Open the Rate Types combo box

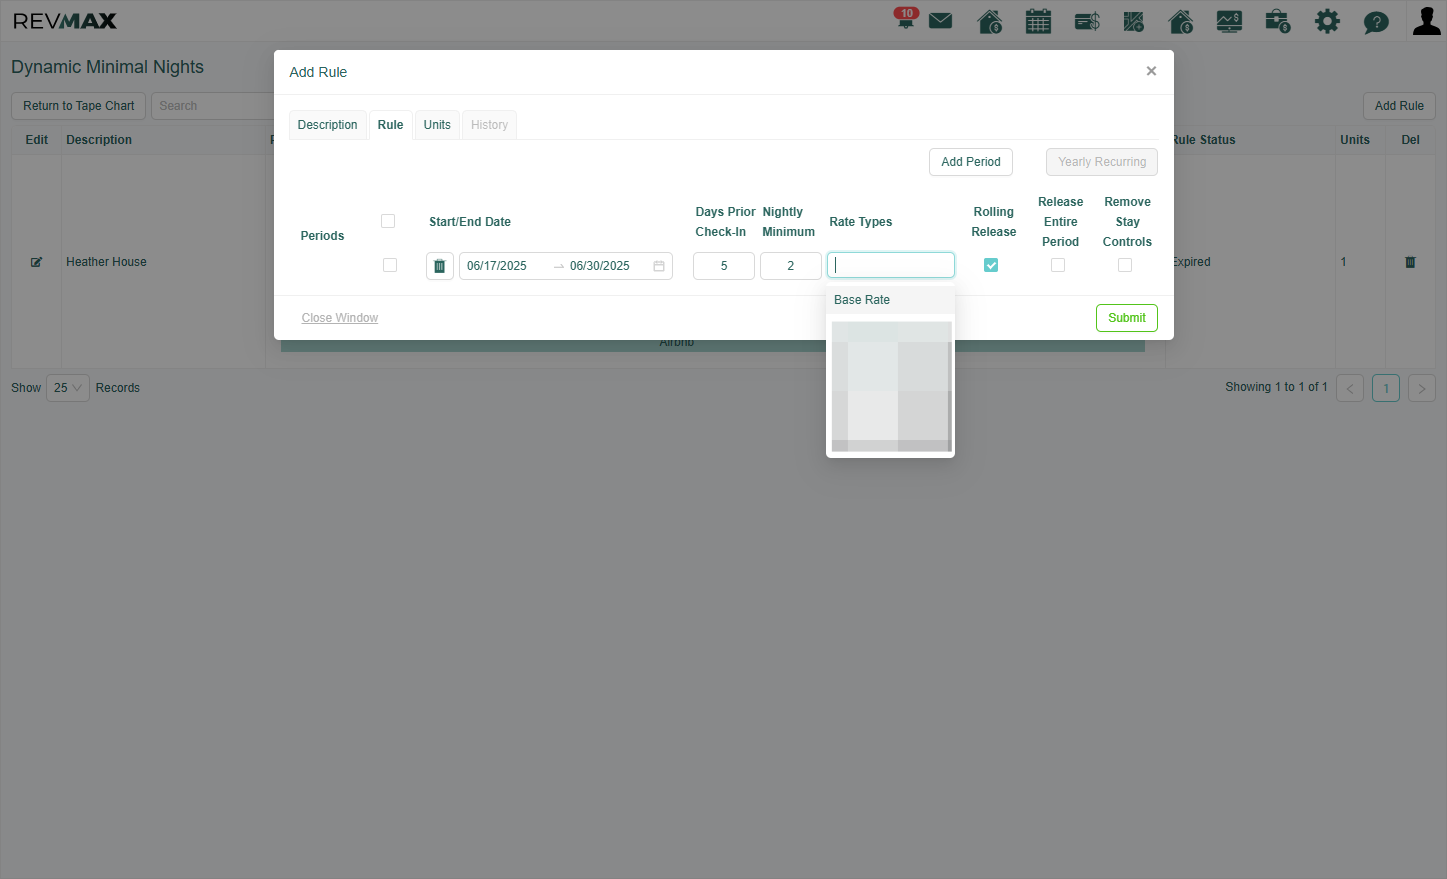(x=891, y=265)
